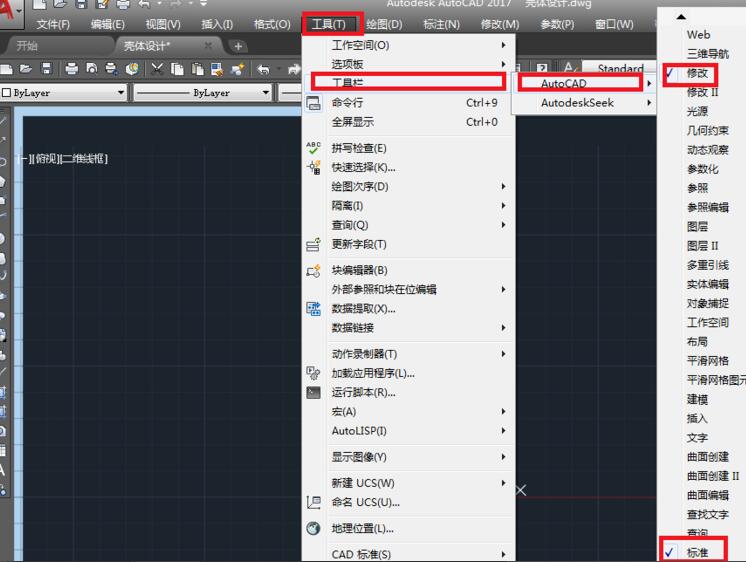
Task: Expand the 工作空间(O) submenu
Action: [x=408, y=45]
